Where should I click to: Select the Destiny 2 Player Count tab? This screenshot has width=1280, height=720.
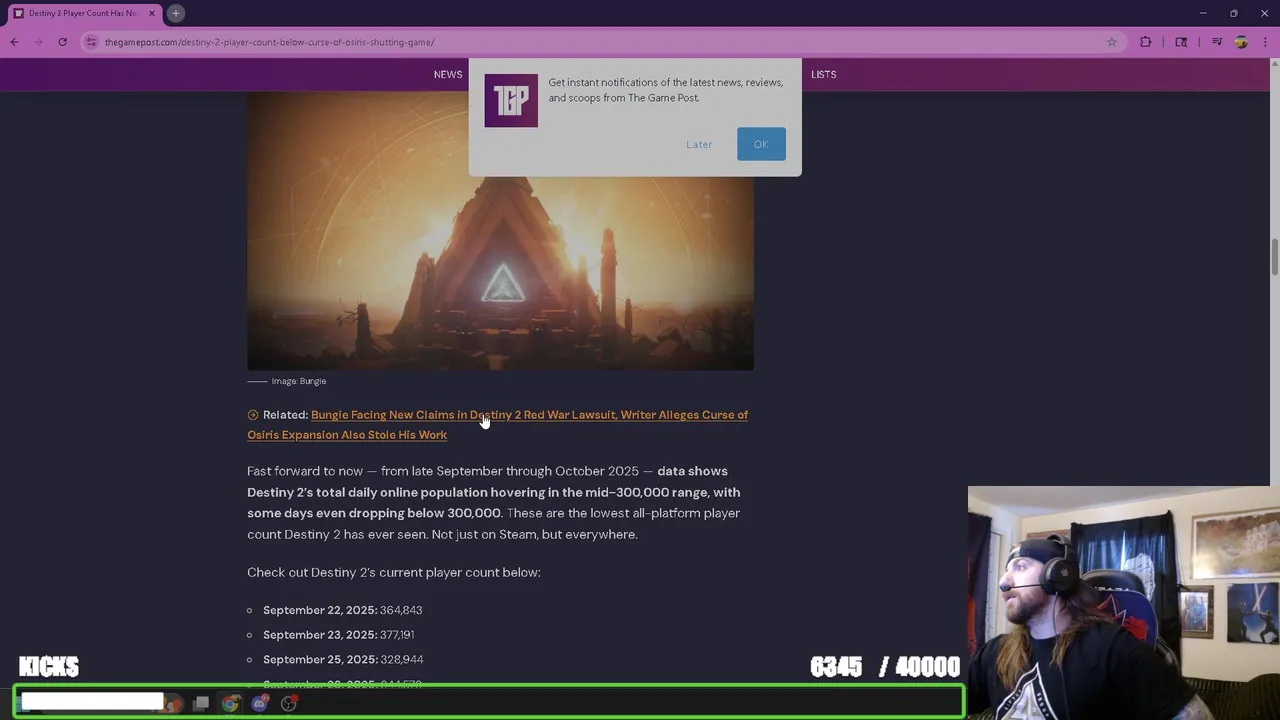click(84, 13)
